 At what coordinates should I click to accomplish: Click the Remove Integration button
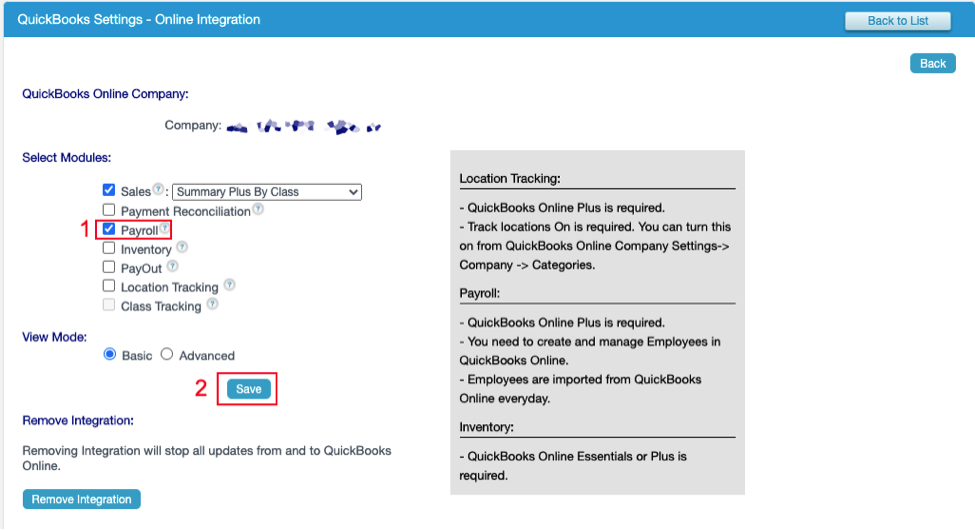click(82, 499)
